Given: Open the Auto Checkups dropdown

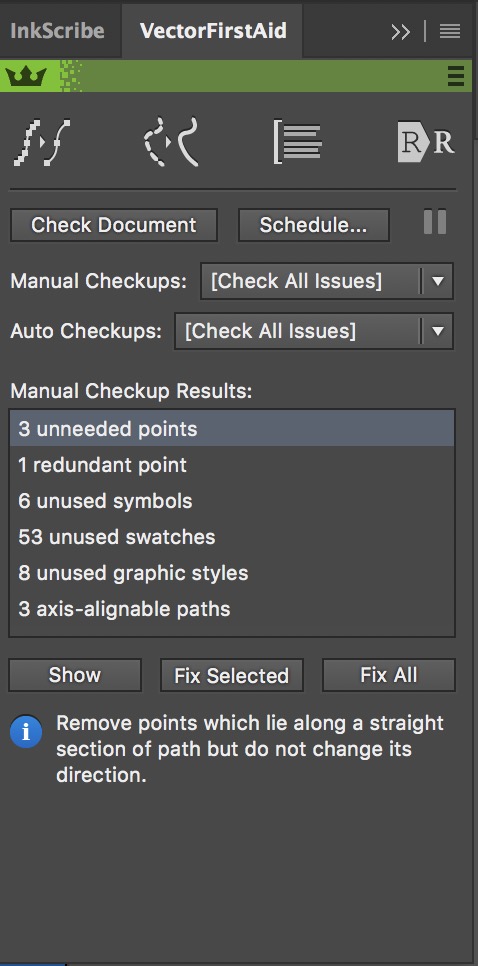Looking at the screenshot, I should click(x=314, y=331).
